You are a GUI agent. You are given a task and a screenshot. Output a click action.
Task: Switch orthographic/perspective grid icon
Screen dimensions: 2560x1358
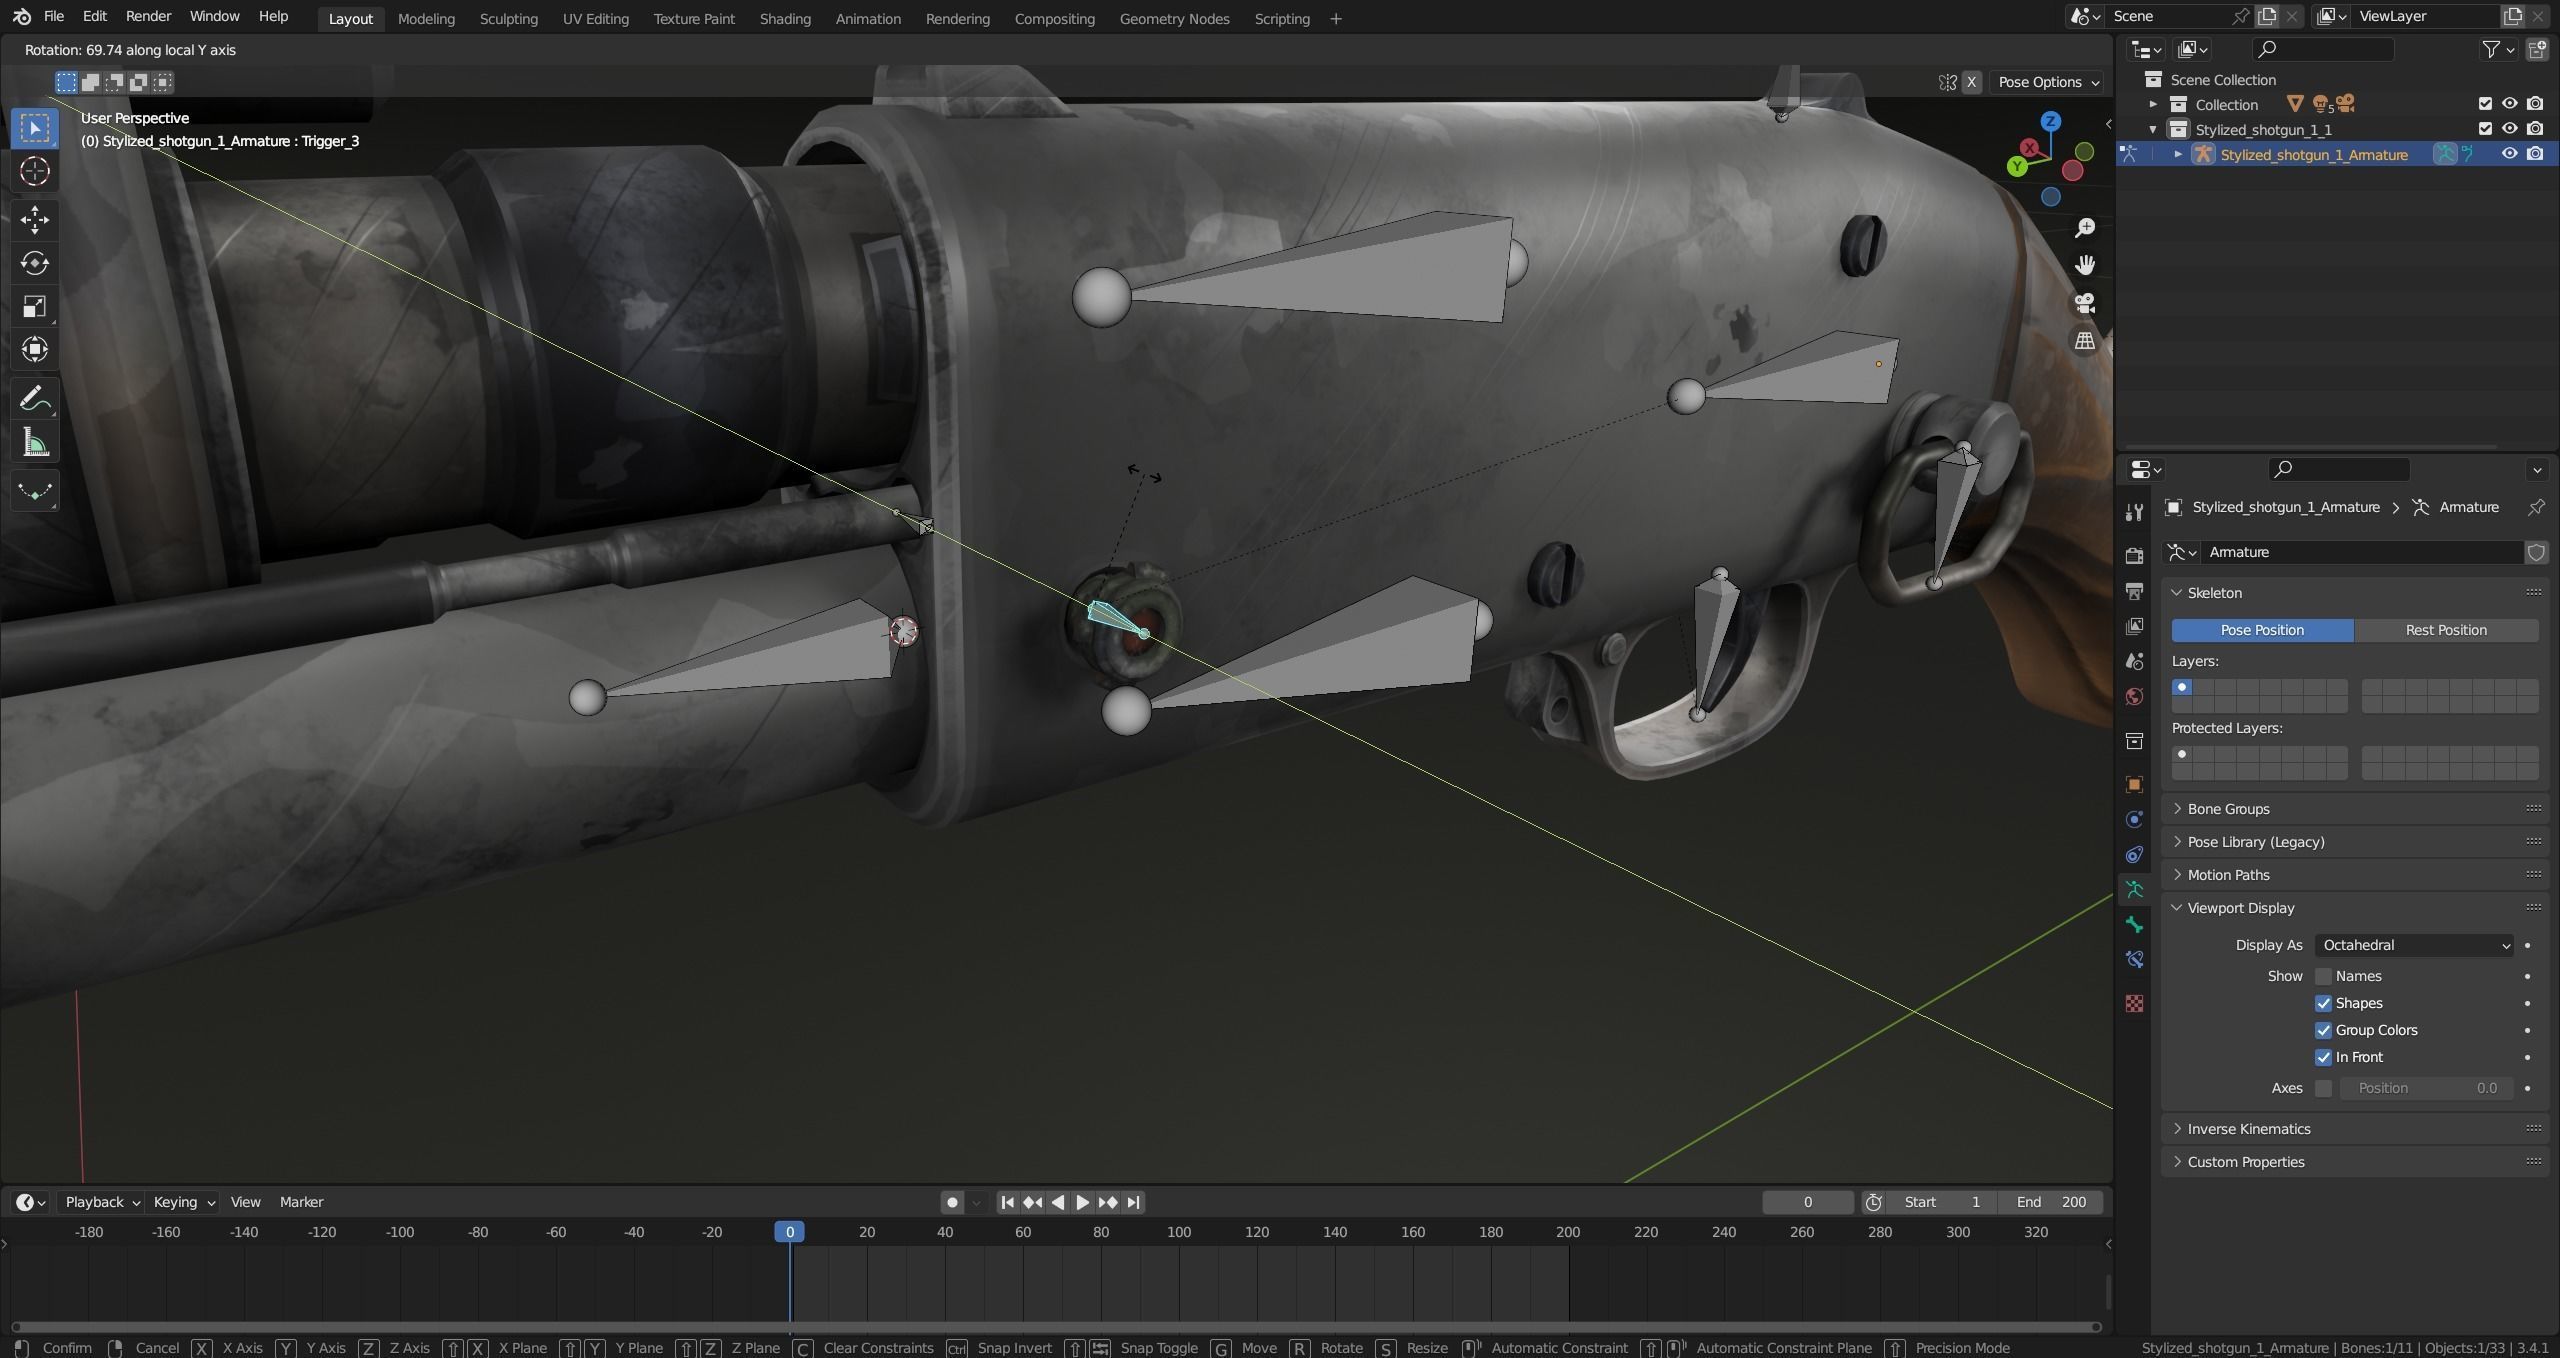2085,341
